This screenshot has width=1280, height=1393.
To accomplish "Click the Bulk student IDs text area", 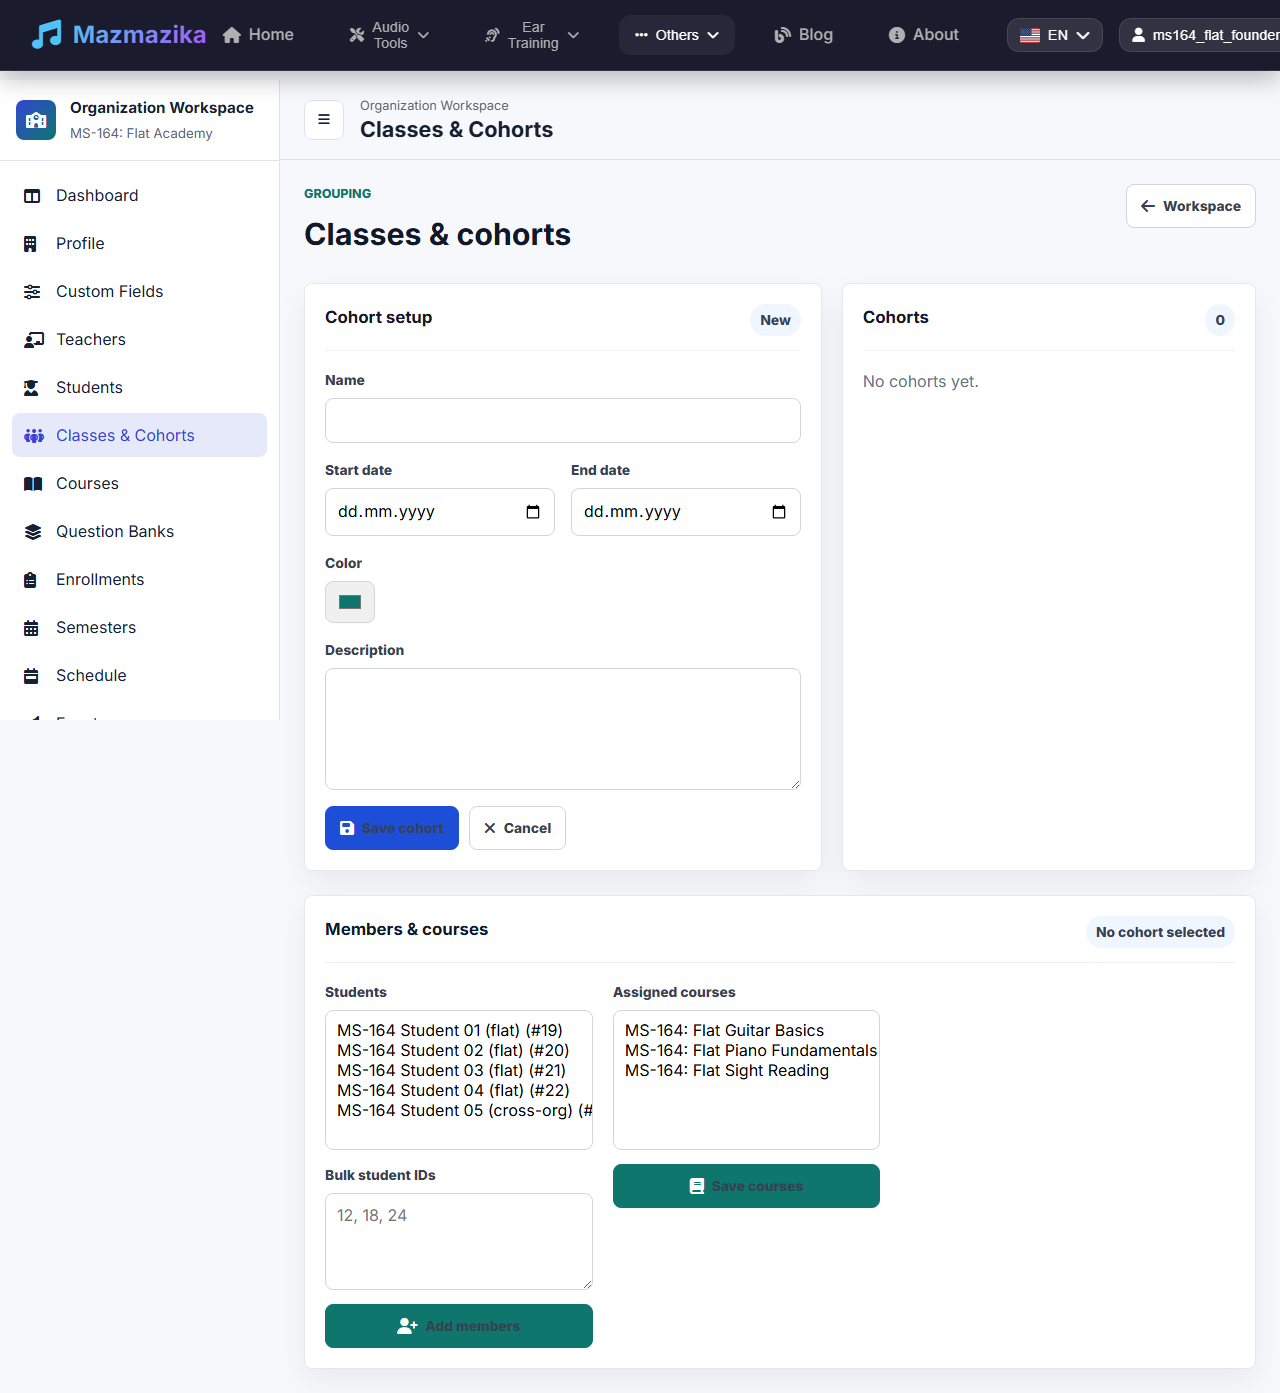I will (x=459, y=1241).
